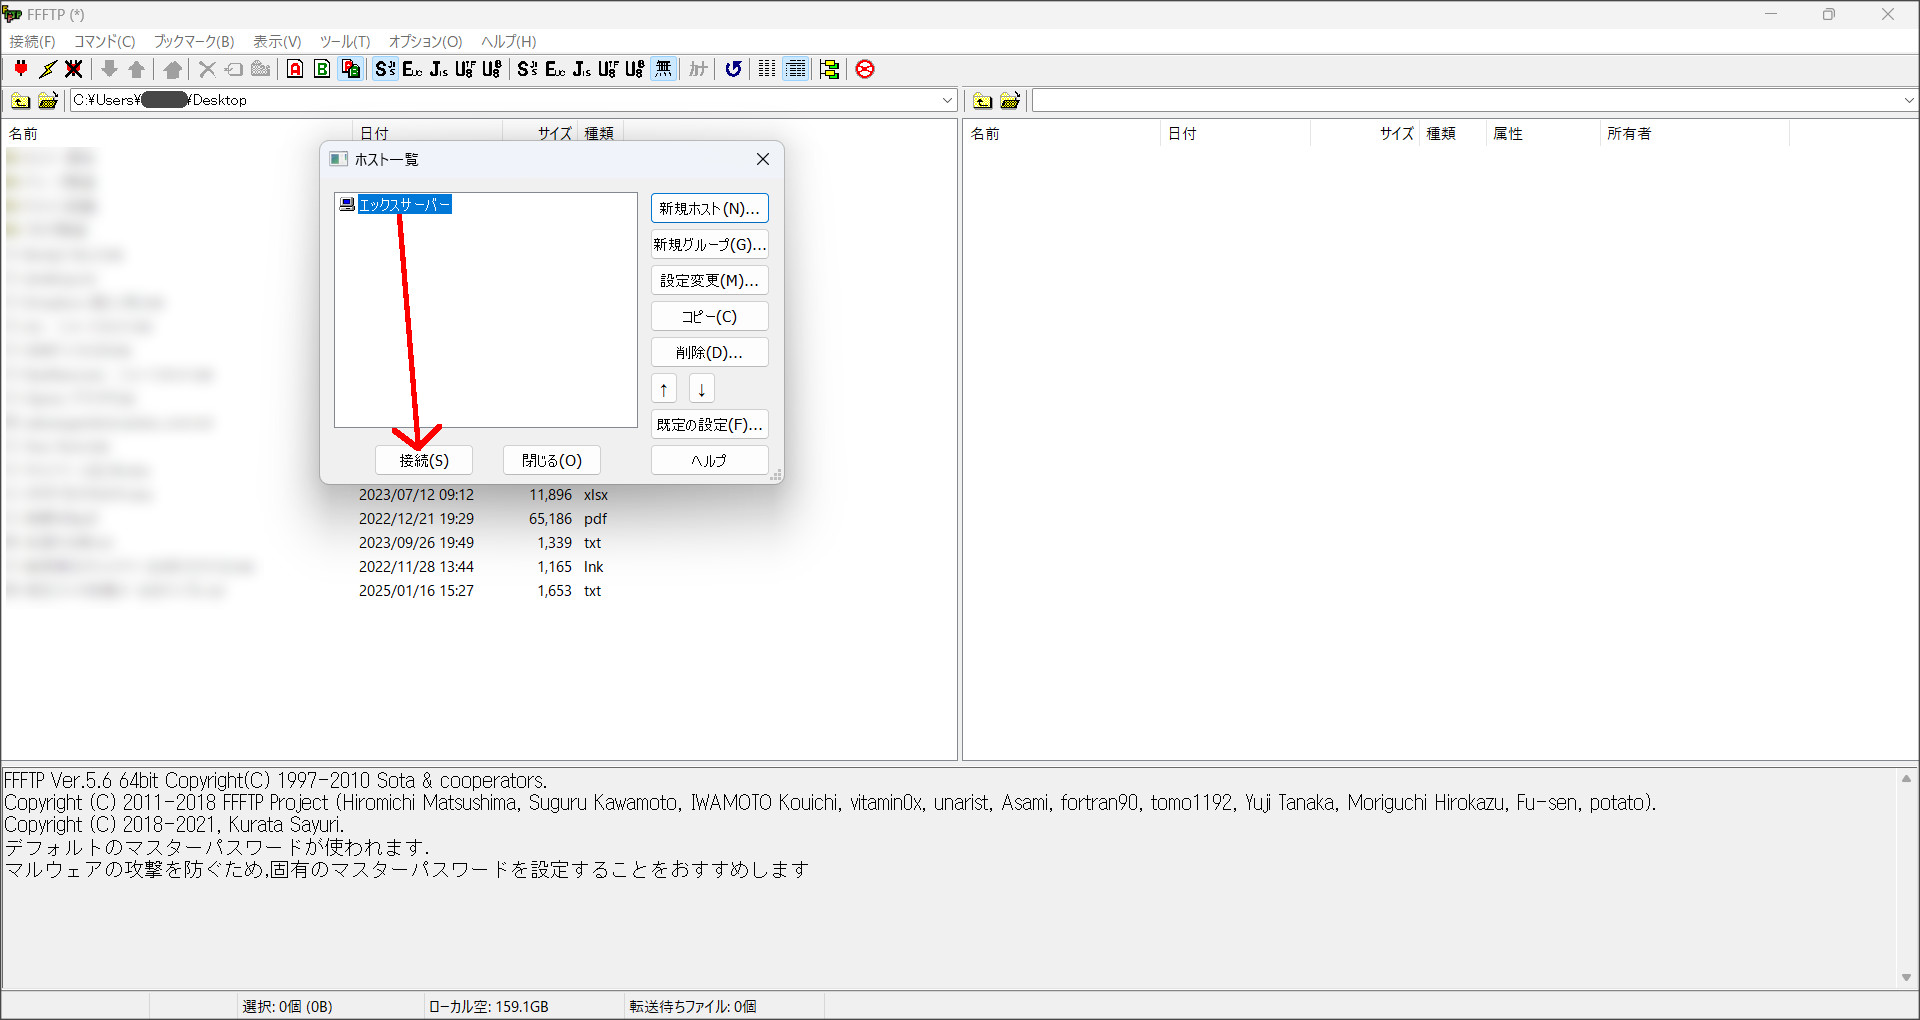Select Auto transfer mode icon
Image resolution: width=1920 pixels, height=1020 pixels.
click(350, 69)
